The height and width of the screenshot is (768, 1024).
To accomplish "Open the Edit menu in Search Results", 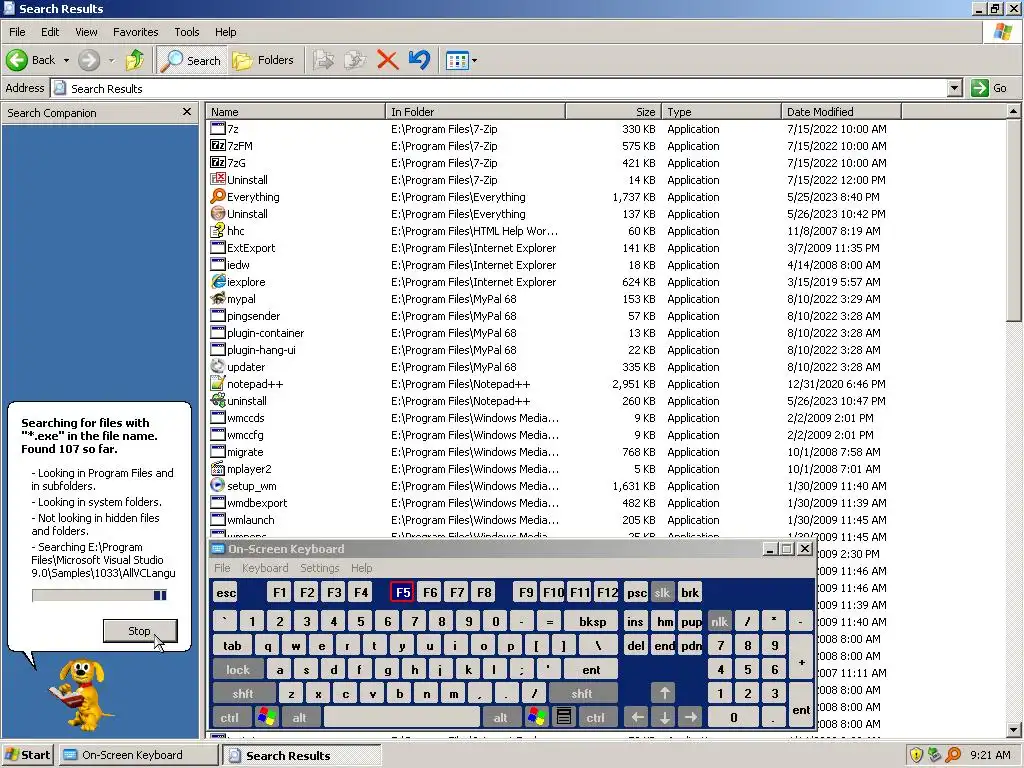I will [50, 32].
